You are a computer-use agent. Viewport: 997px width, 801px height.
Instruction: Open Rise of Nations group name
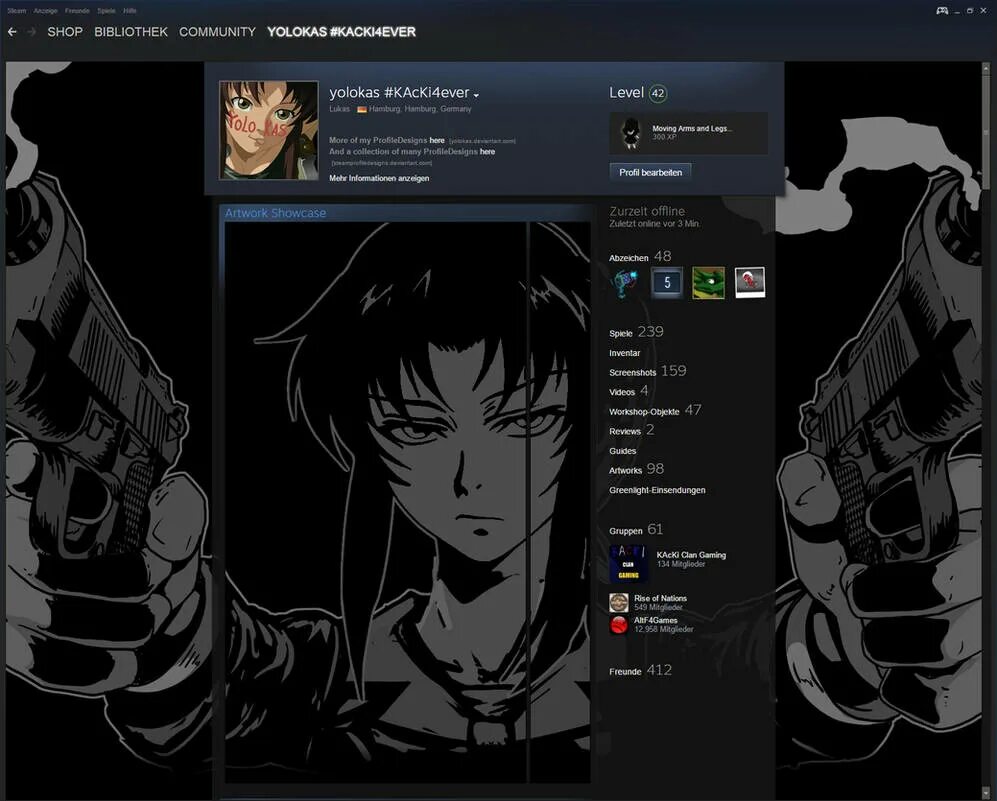tap(660, 598)
